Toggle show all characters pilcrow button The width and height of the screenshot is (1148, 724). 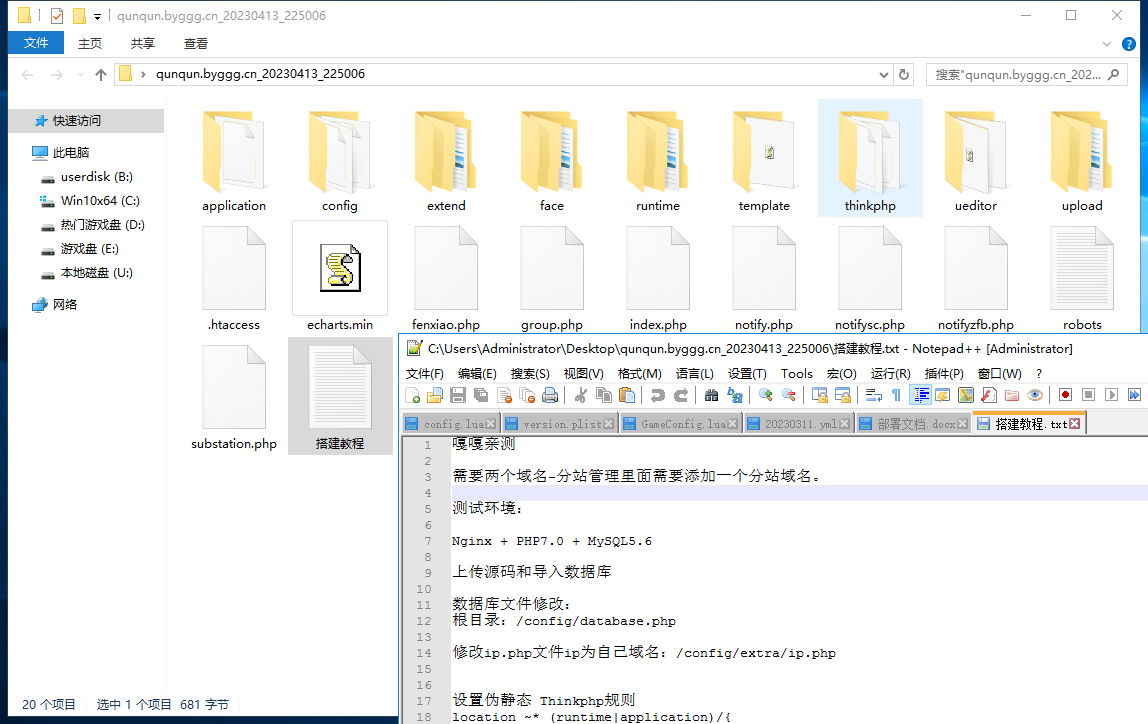coord(895,395)
